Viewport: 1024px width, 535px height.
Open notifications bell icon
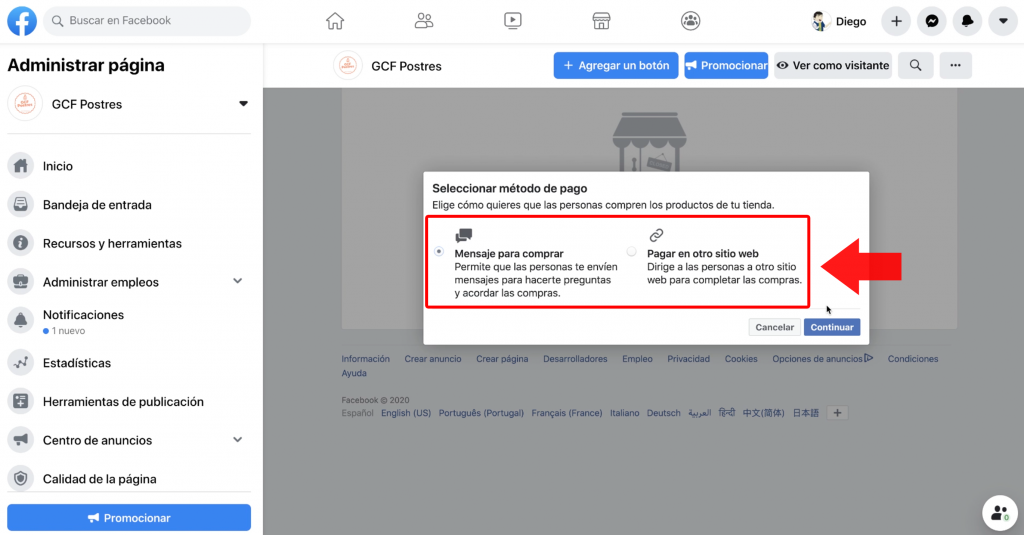(967, 21)
